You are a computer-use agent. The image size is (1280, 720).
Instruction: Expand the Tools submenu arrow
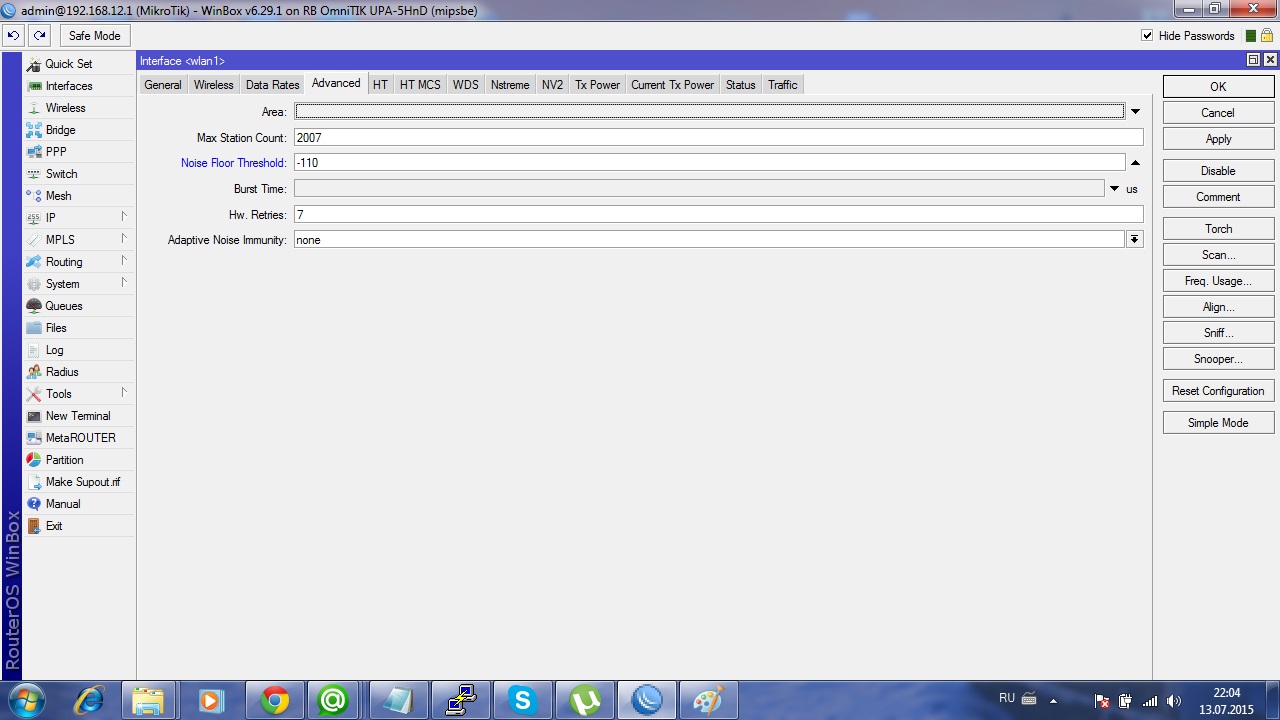click(x=124, y=393)
